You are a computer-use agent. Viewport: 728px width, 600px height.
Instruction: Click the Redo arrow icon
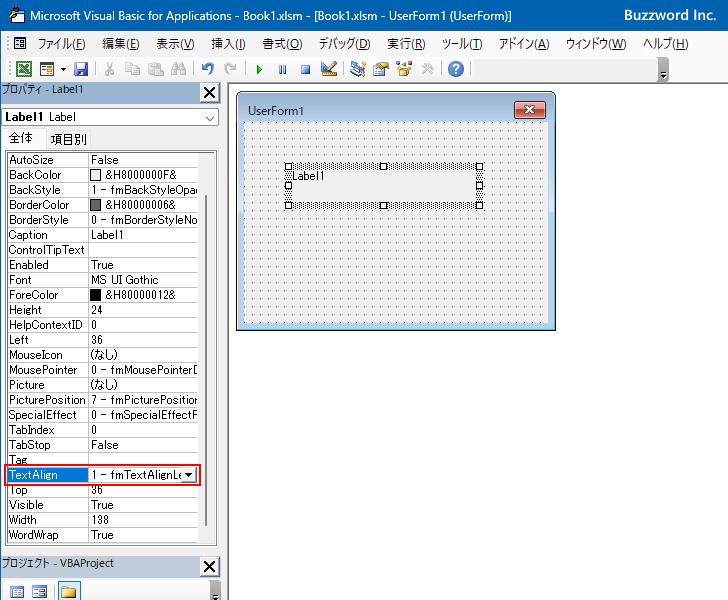(230, 69)
